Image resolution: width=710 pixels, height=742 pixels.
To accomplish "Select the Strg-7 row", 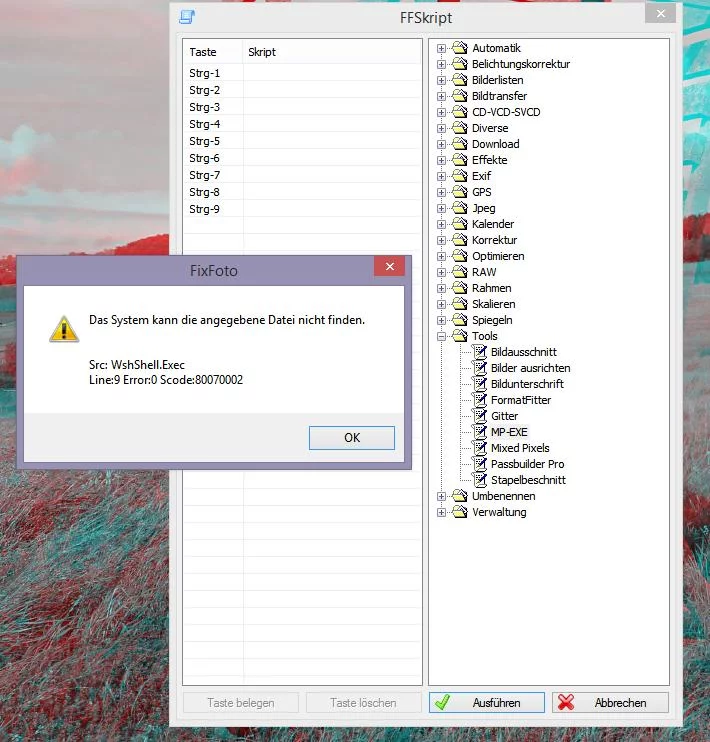I will (x=302, y=176).
